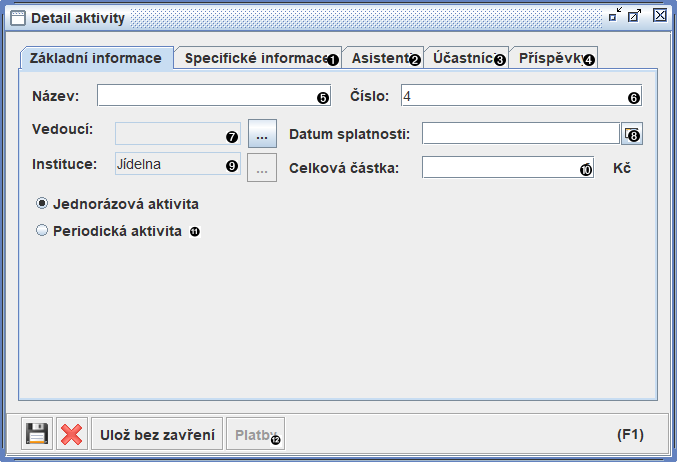
Task: Select Jednorázová aktivita radio button
Action: click(x=42, y=203)
